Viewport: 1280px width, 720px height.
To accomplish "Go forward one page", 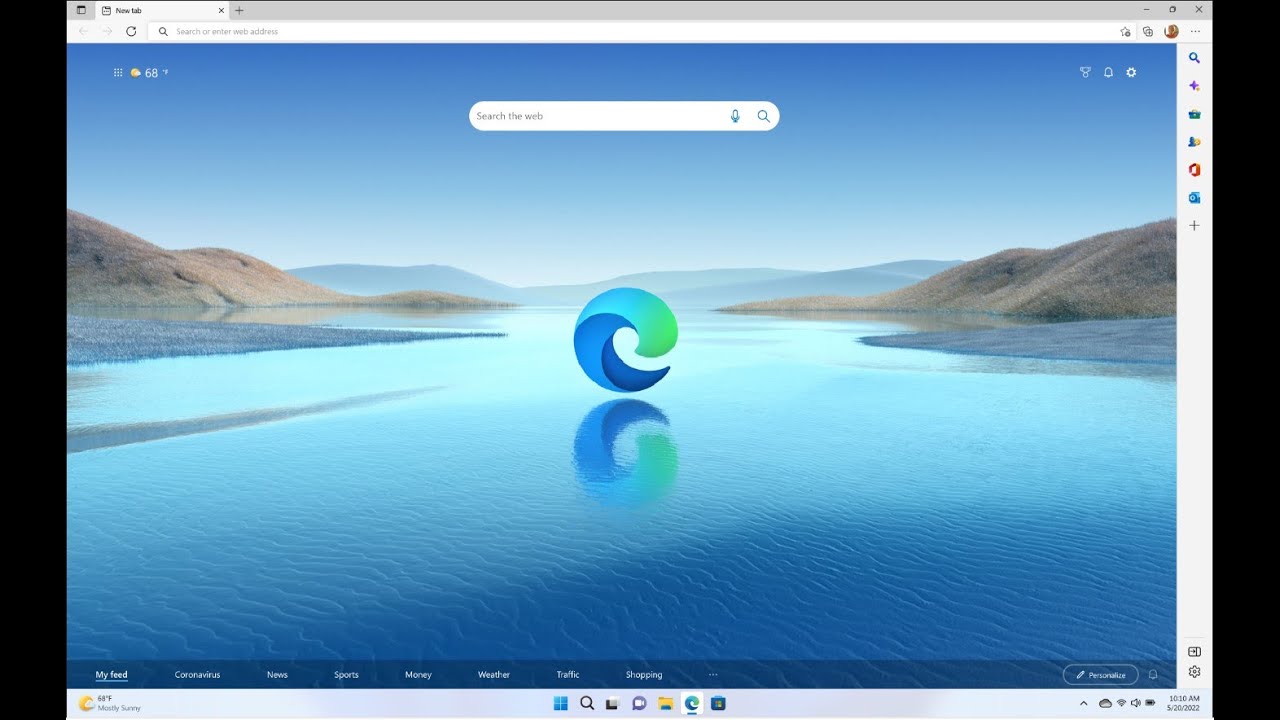I will coord(107,31).
